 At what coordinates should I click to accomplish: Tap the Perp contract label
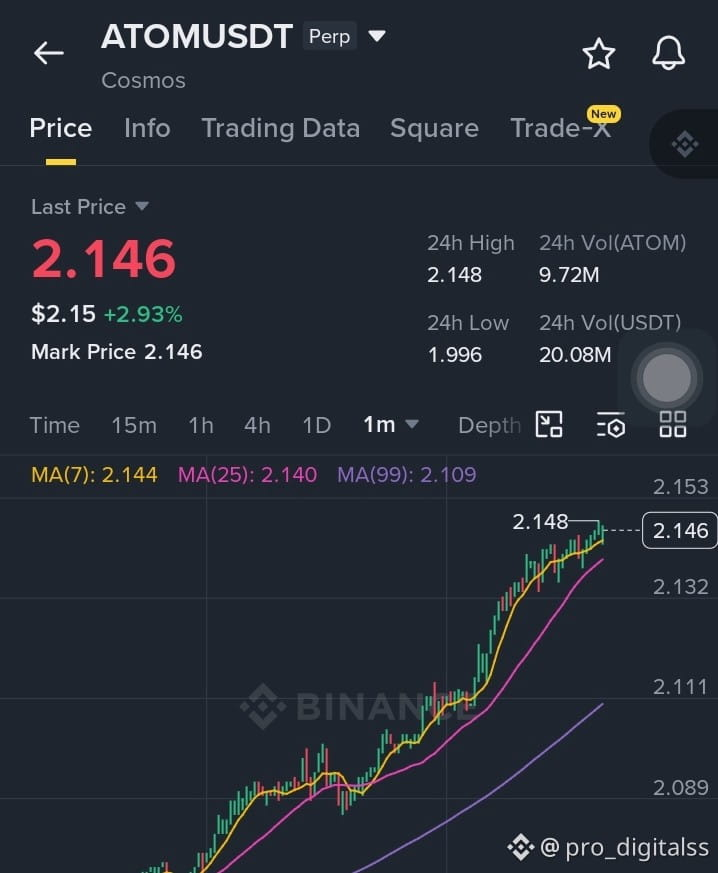(330, 36)
